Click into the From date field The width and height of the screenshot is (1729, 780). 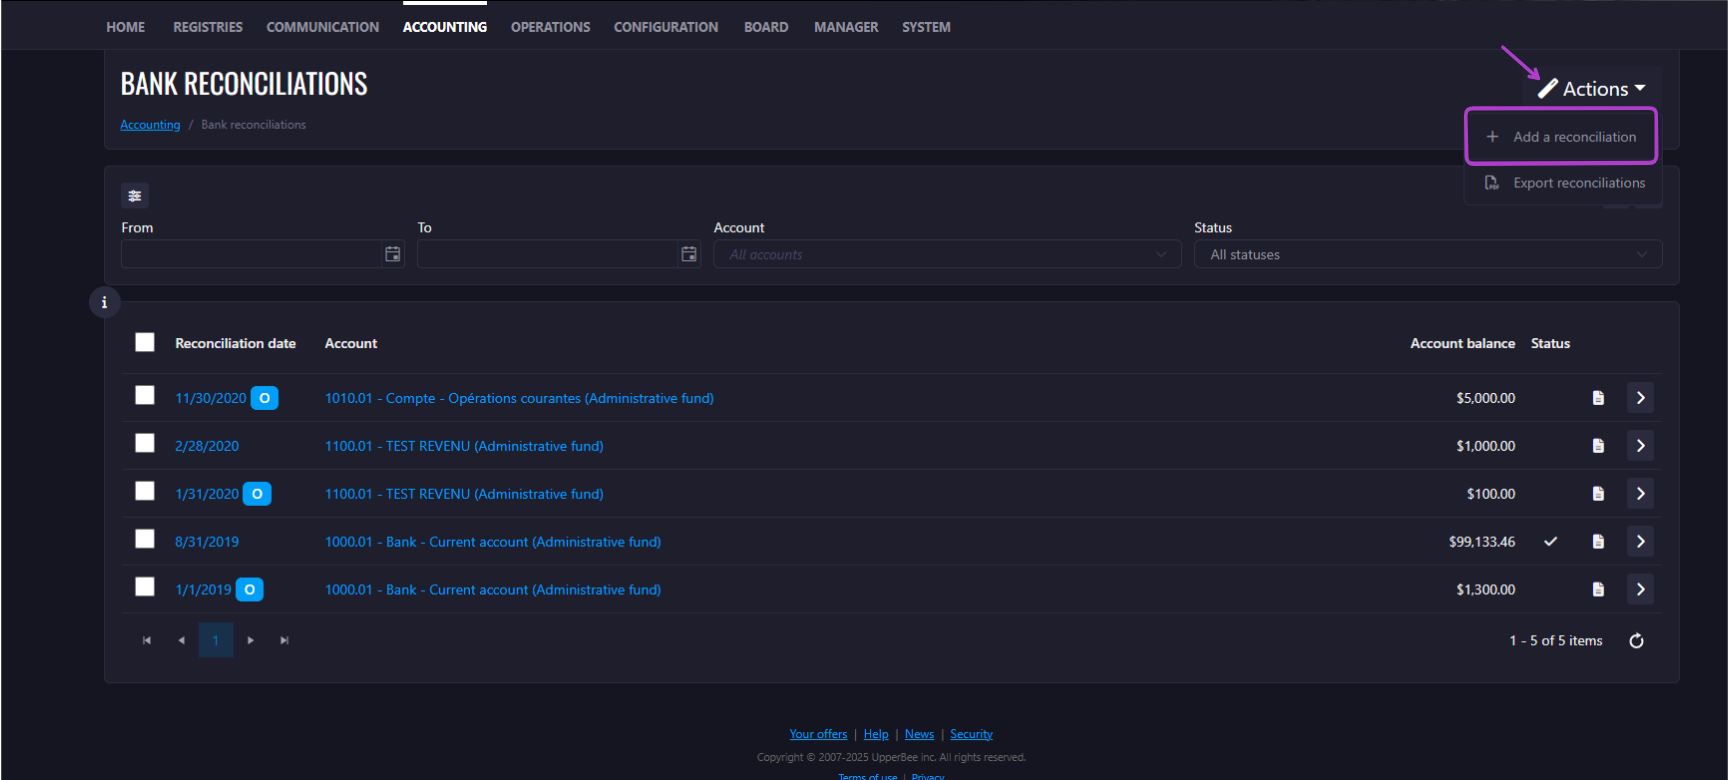[251, 254]
